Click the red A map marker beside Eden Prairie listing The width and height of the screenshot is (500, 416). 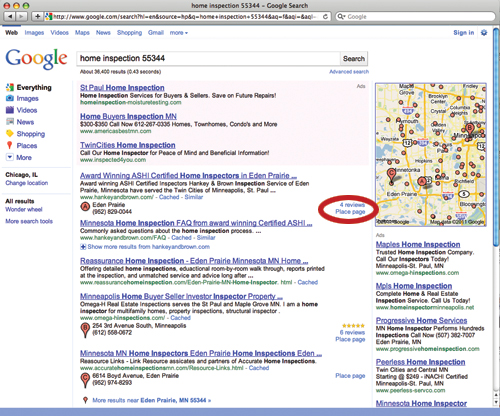click(x=85, y=207)
